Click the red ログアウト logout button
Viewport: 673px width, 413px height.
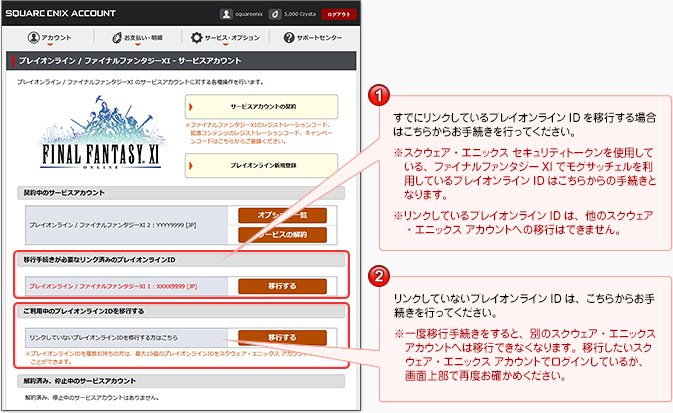339,14
